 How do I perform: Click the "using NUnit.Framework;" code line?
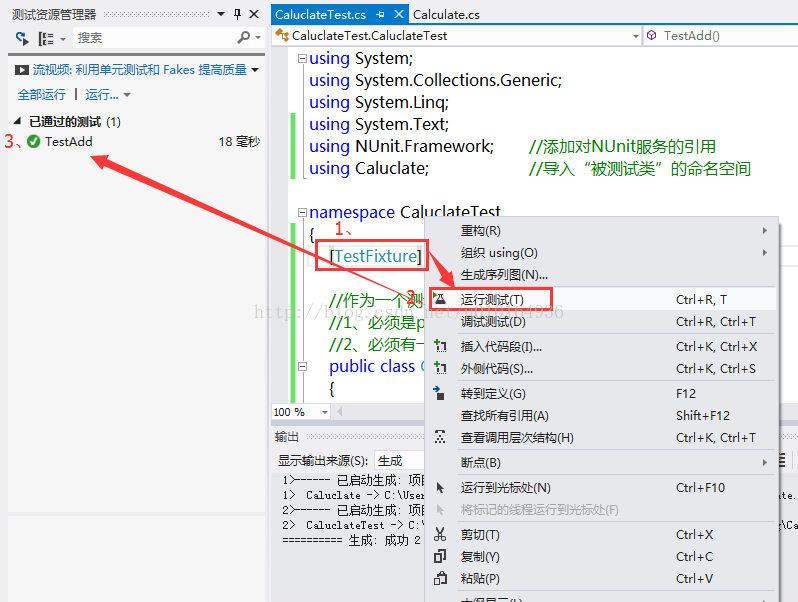(x=402, y=147)
